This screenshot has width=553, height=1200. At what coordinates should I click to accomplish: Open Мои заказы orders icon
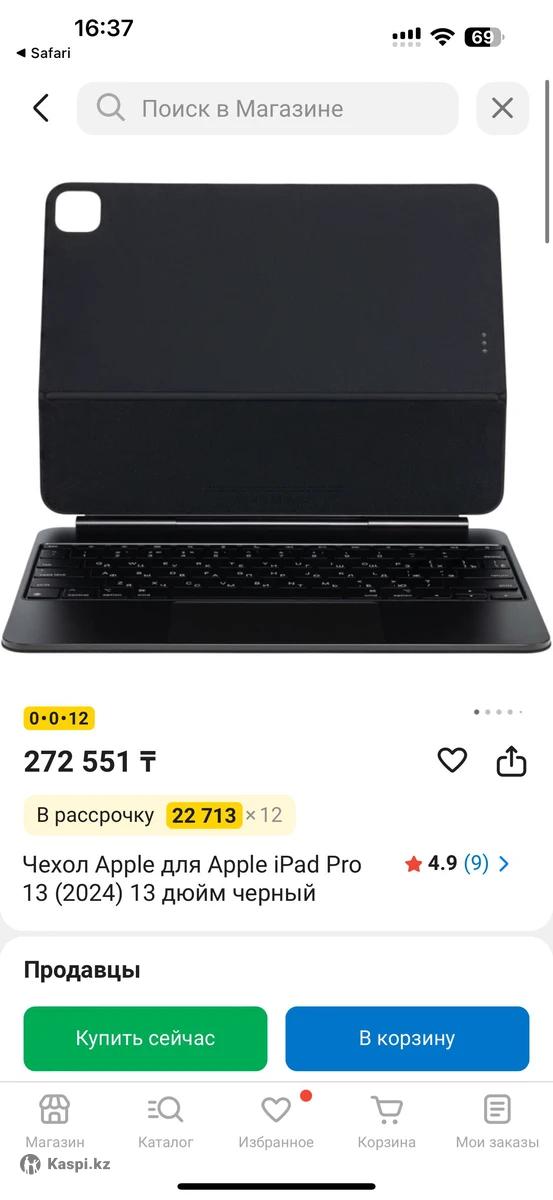pos(497,1121)
